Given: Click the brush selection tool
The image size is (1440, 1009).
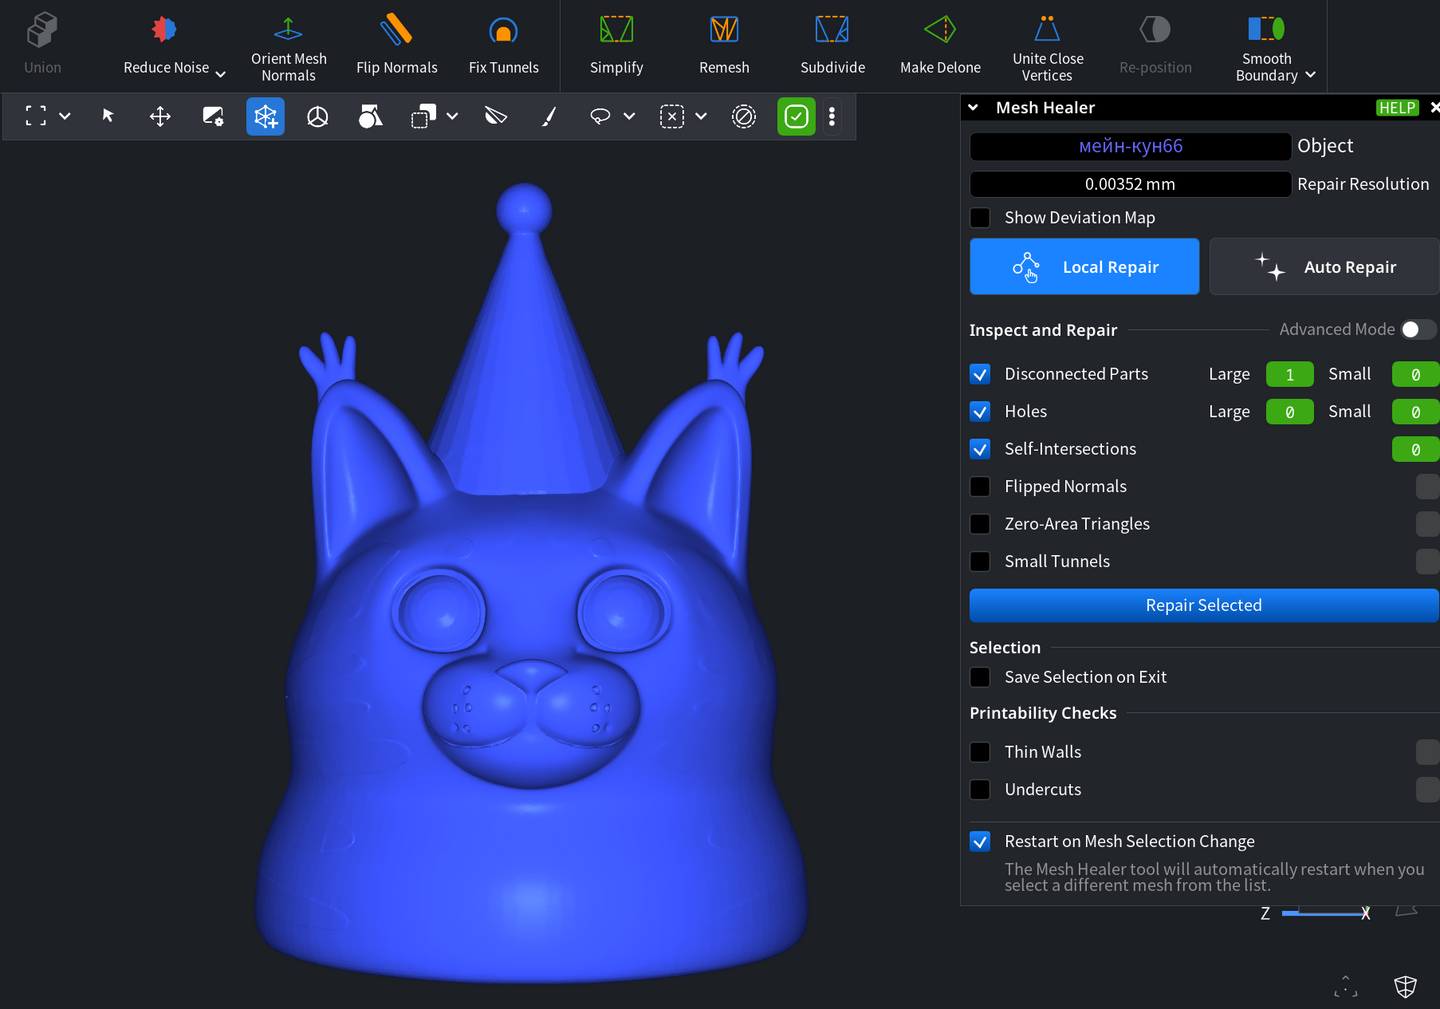Looking at the screenshot, I should (x=549, y=117).
